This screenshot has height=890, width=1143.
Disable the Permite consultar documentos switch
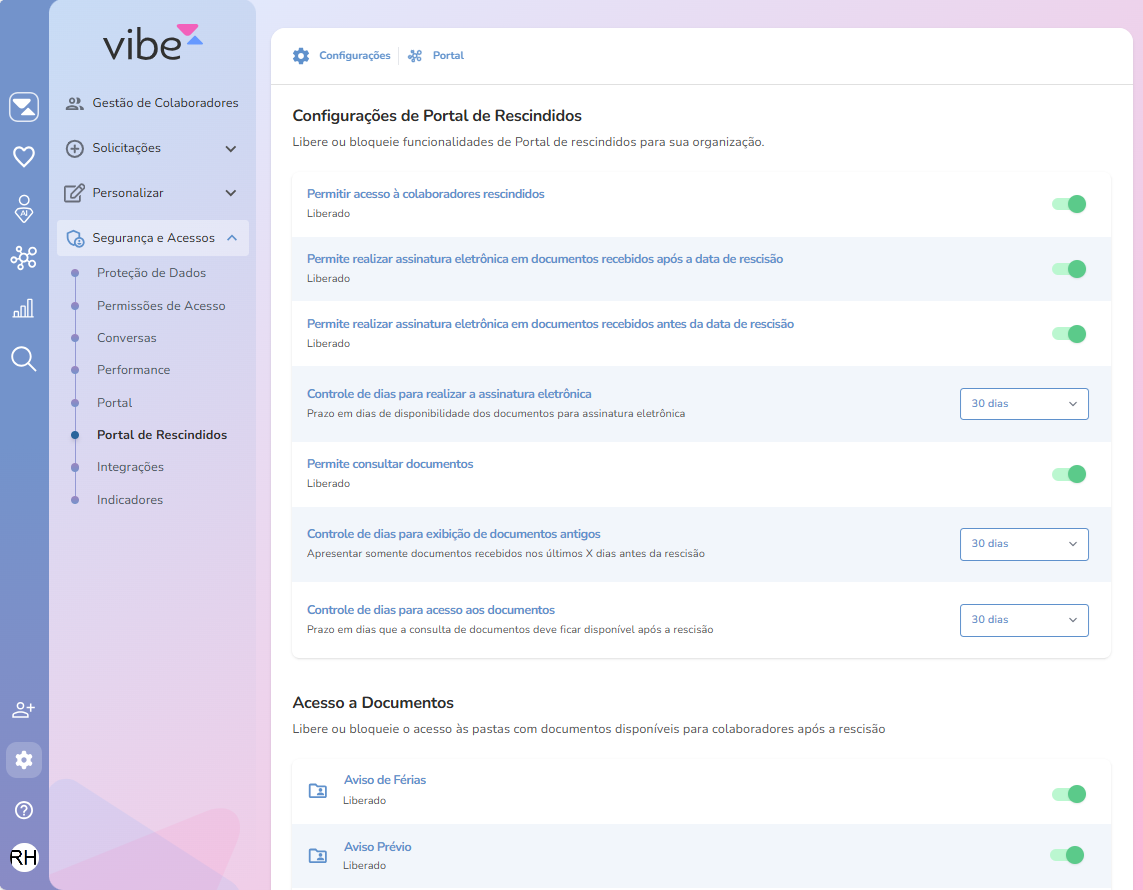coord(1068,474)
